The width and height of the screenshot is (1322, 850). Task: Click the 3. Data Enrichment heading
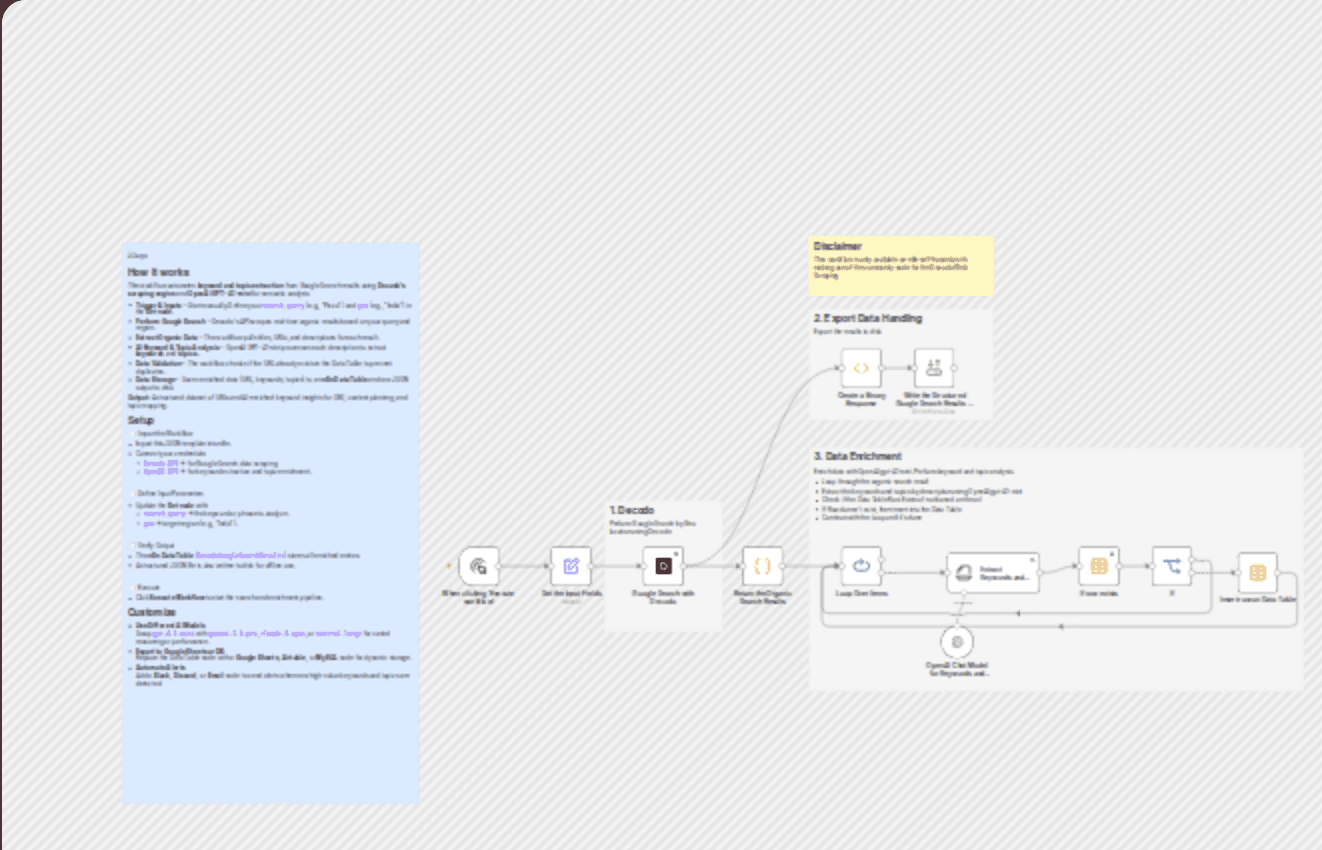858,456
